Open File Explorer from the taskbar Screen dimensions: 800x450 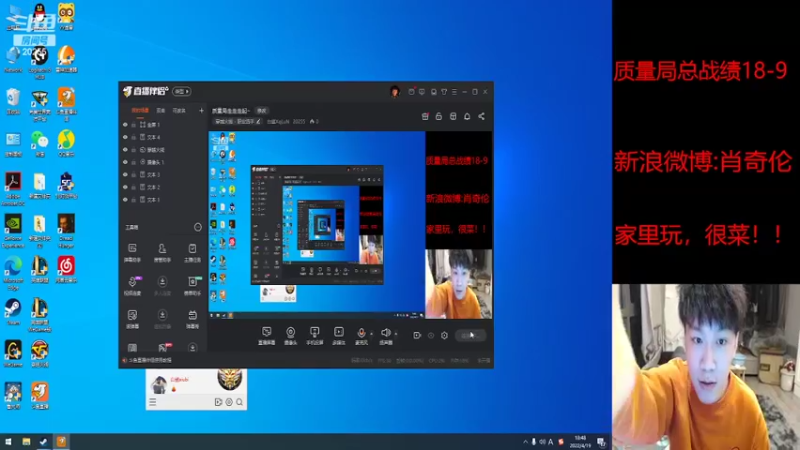[26, 442]
